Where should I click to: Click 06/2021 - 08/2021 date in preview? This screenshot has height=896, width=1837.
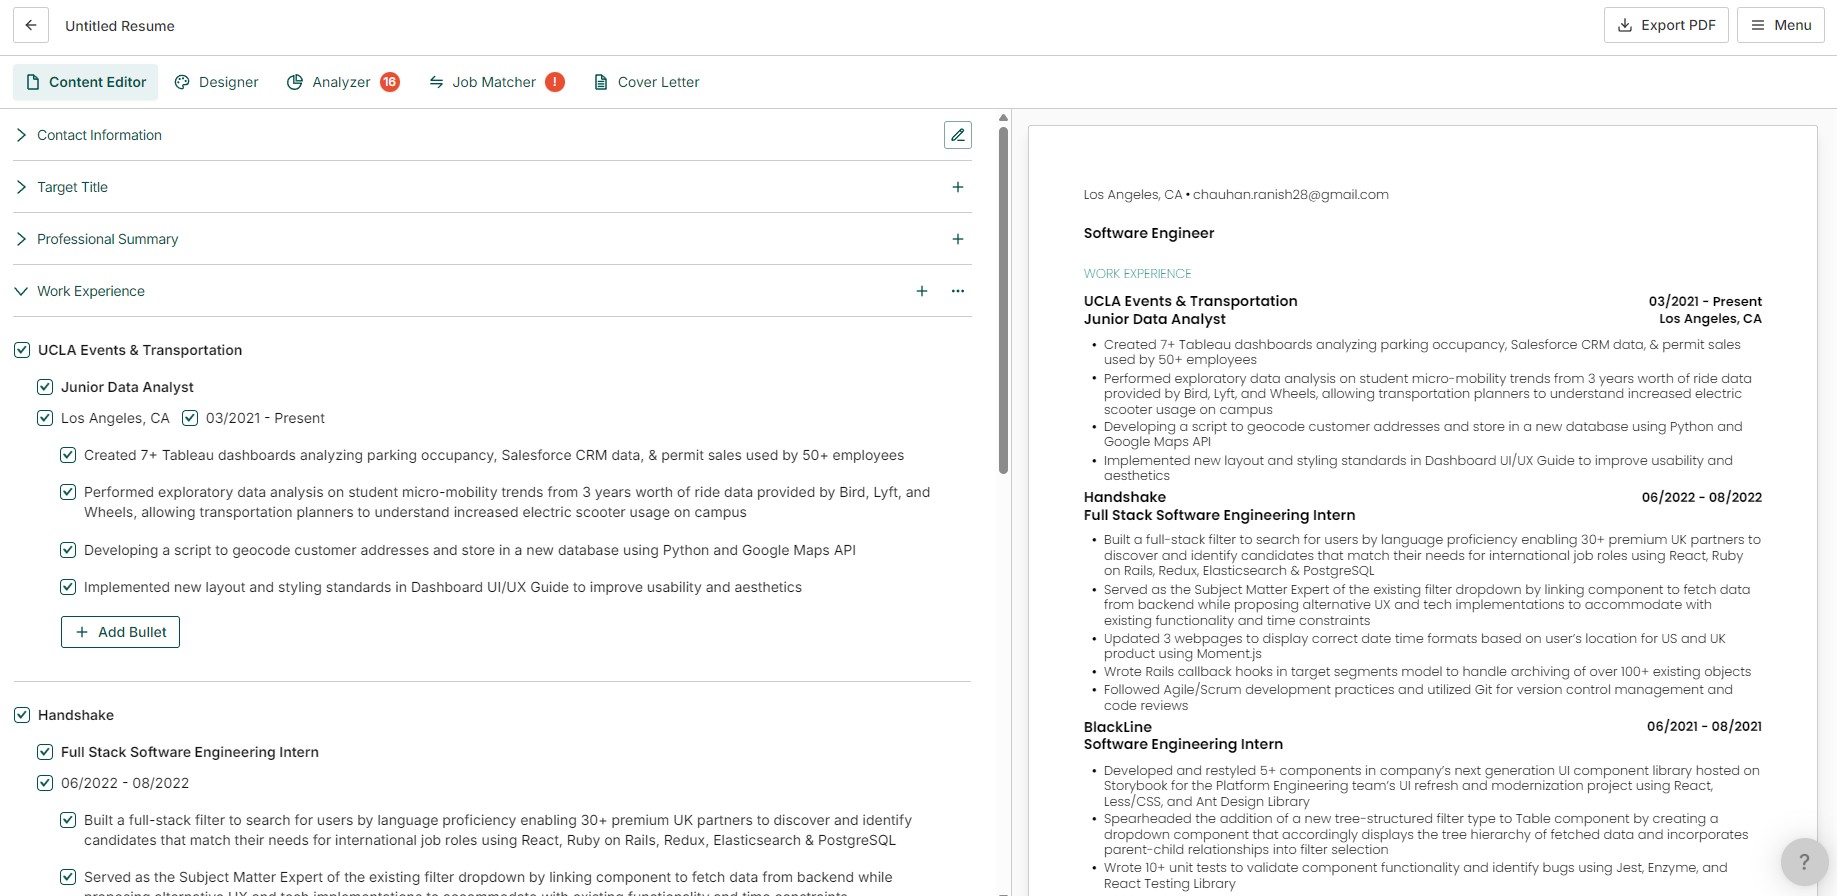(1704, 727)
